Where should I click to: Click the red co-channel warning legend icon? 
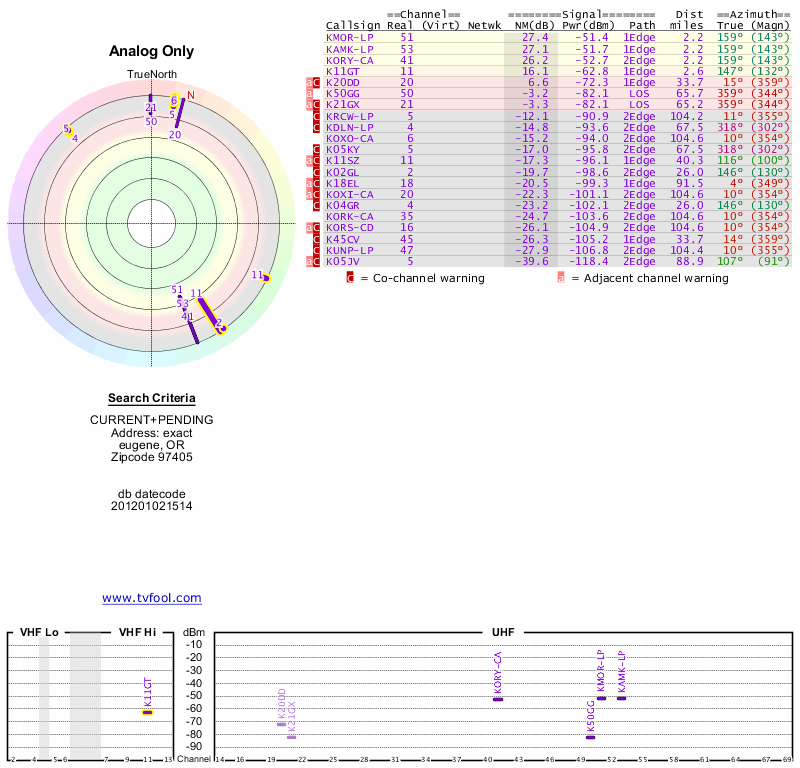pyautogui.click(x=350, y=278)
